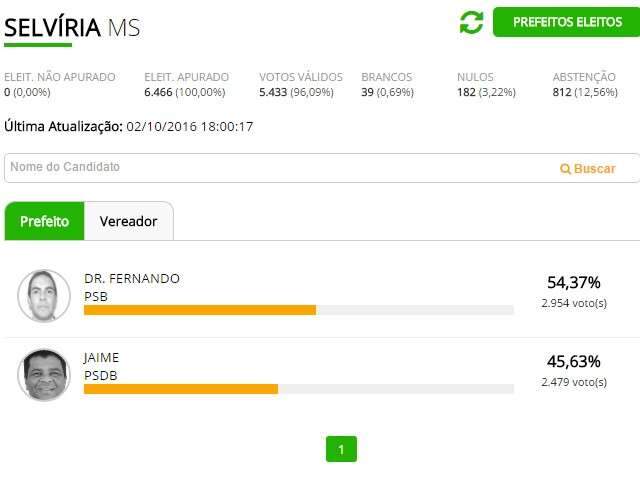Click the DR. FERNANDO candidate name

point(132,278)
